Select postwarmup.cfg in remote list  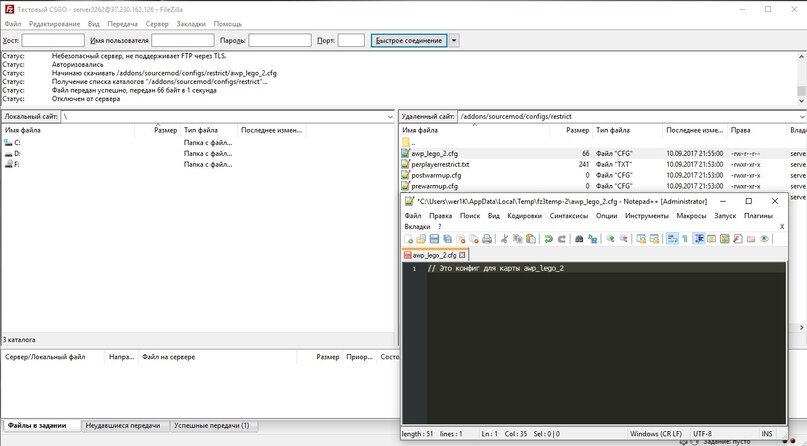point(603,175)
